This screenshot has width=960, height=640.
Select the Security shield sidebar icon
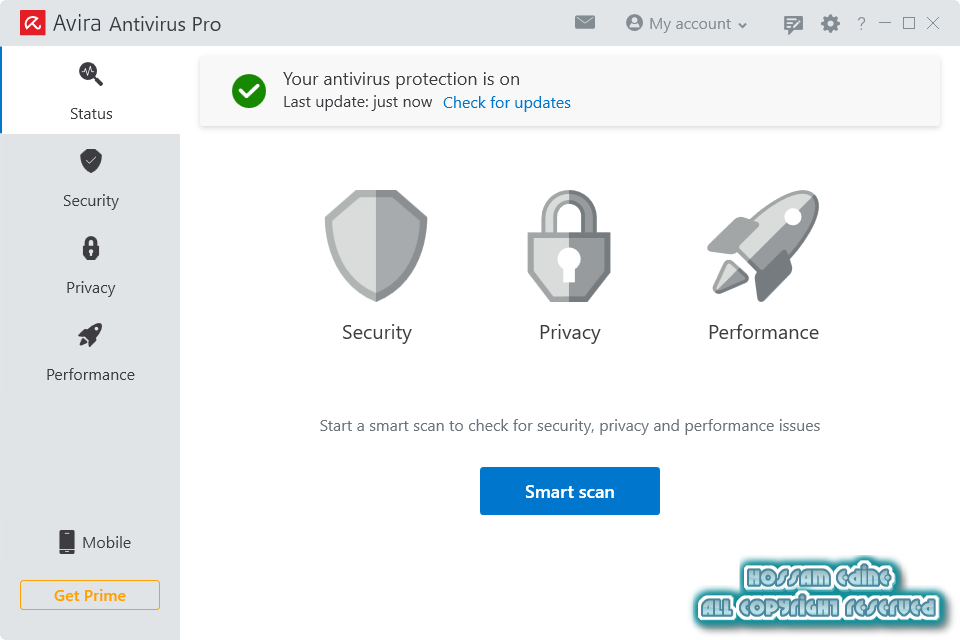91,161
